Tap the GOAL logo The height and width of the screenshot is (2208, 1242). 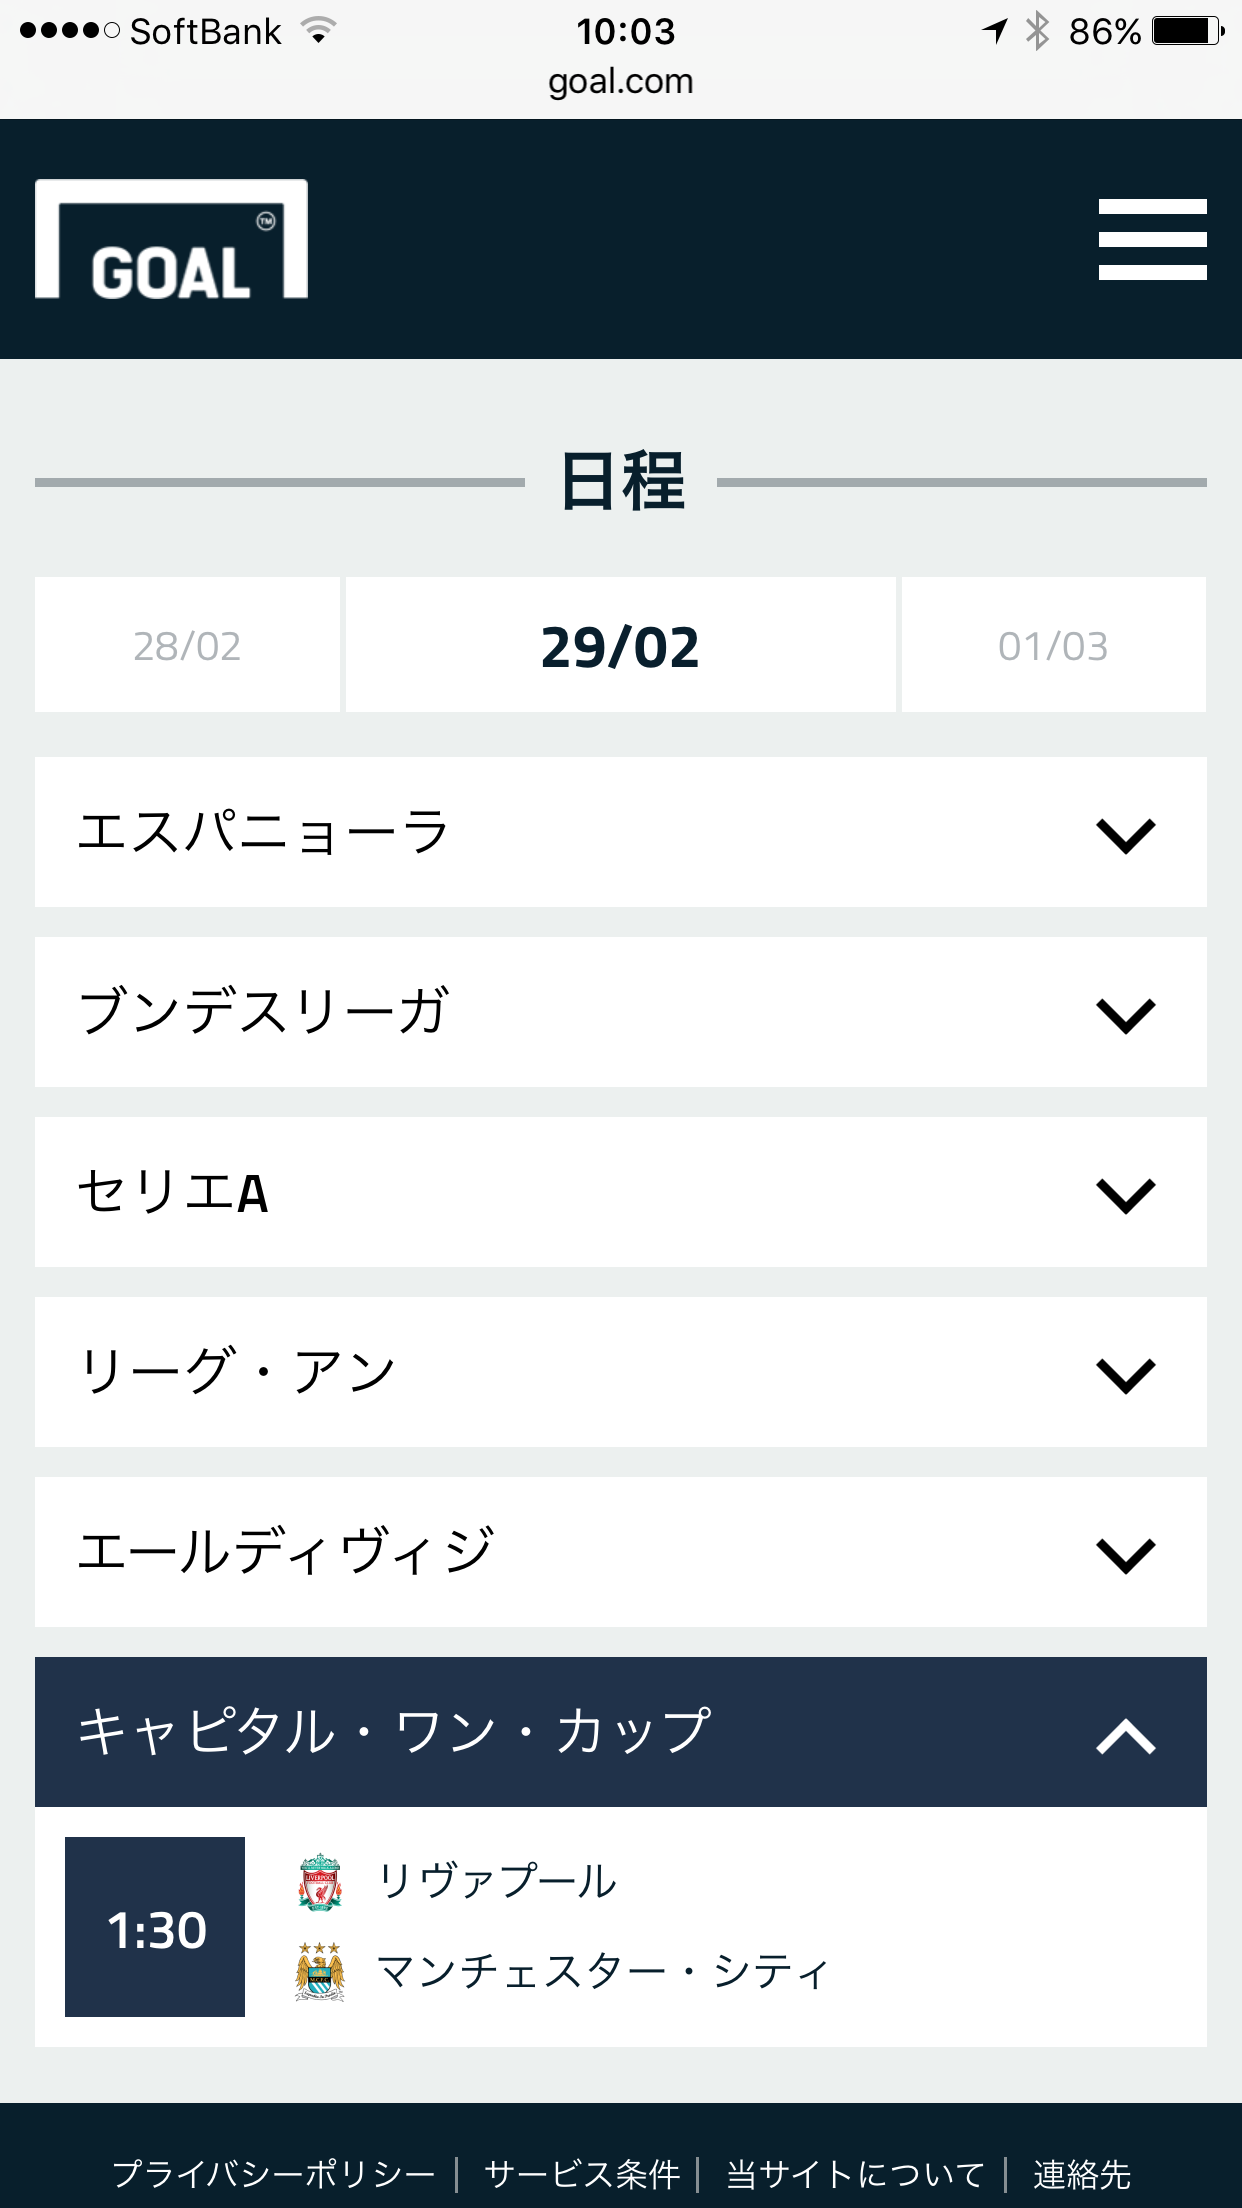171,239
